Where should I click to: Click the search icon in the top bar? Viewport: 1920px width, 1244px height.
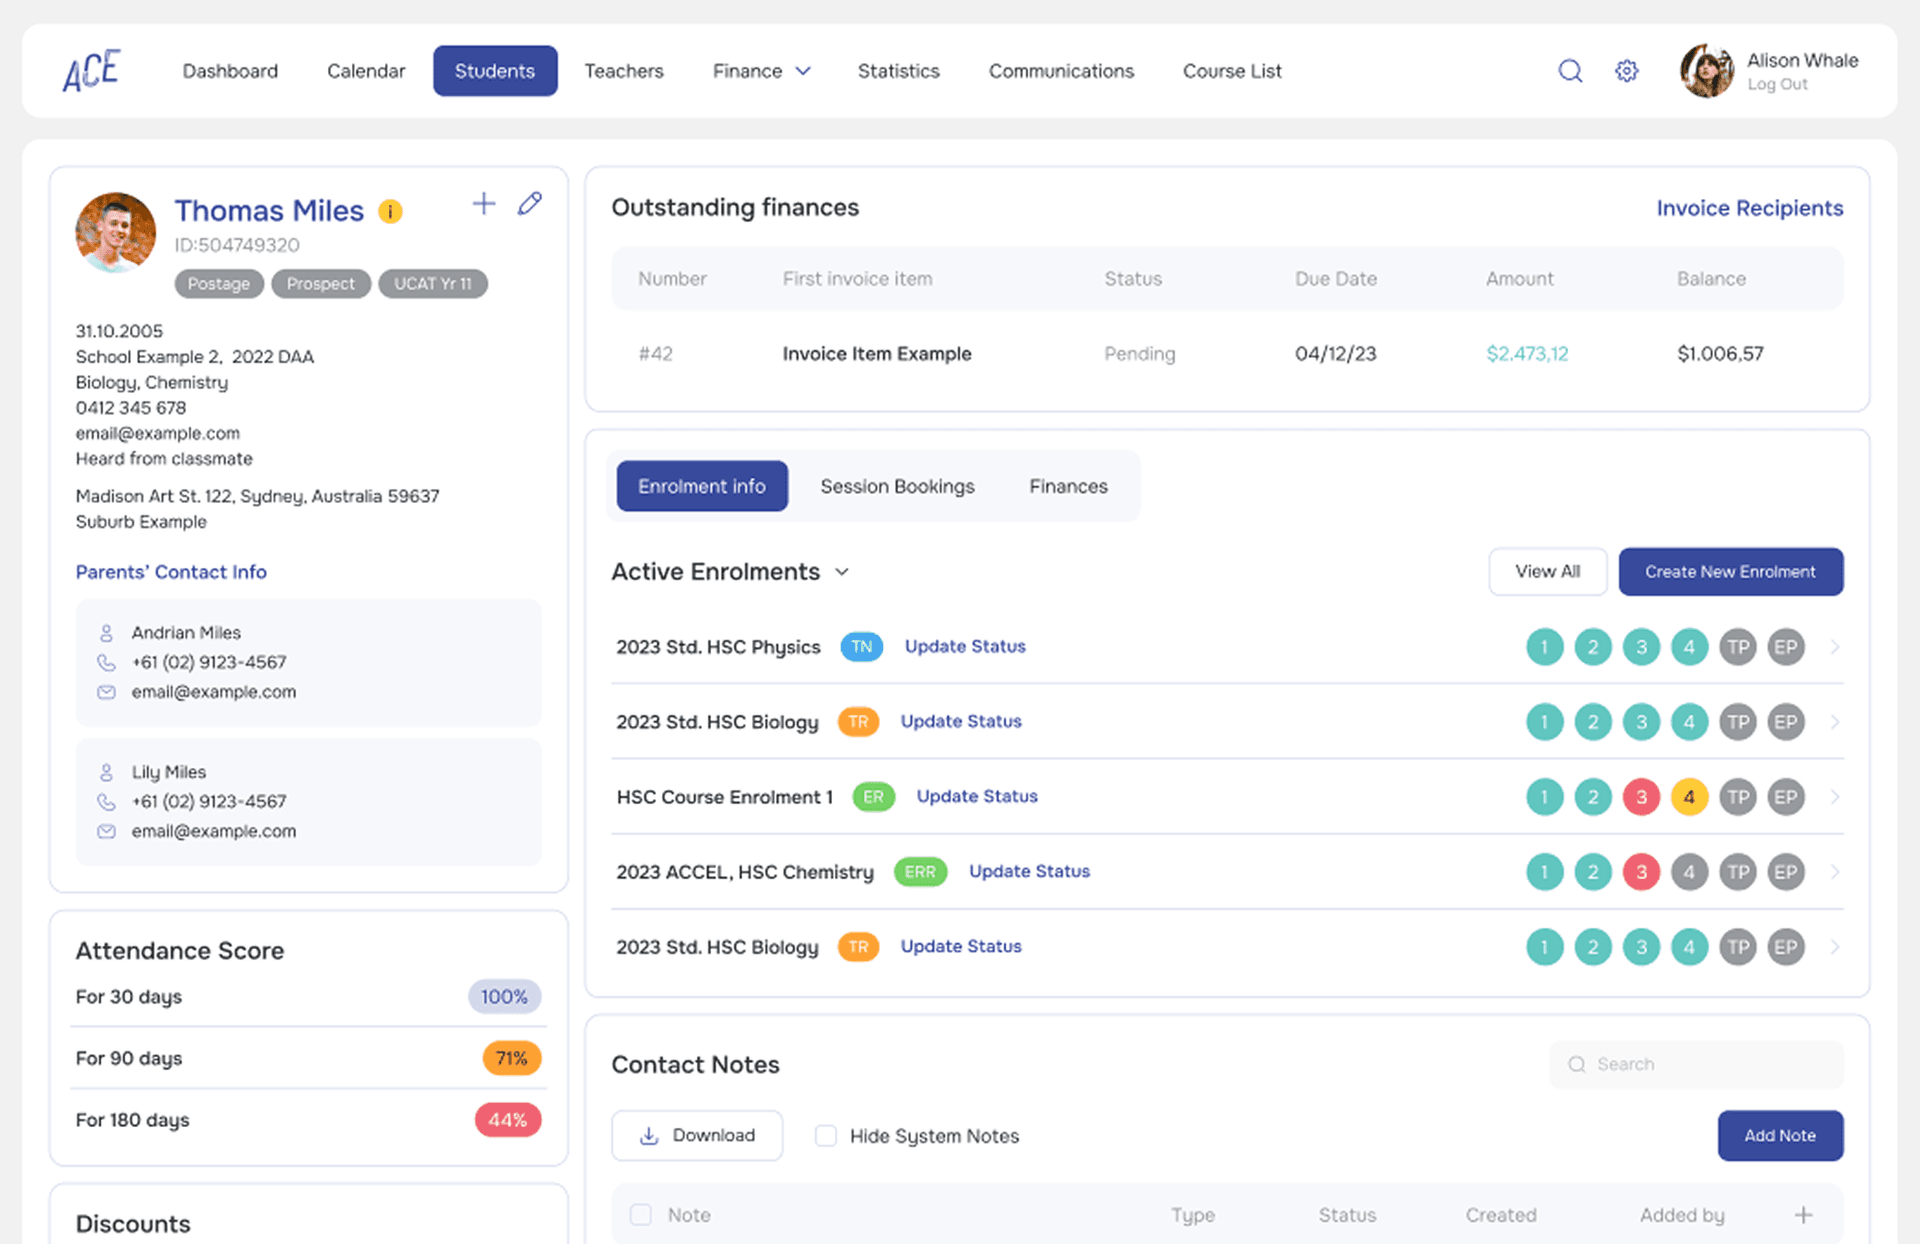tap(1570, 70)
